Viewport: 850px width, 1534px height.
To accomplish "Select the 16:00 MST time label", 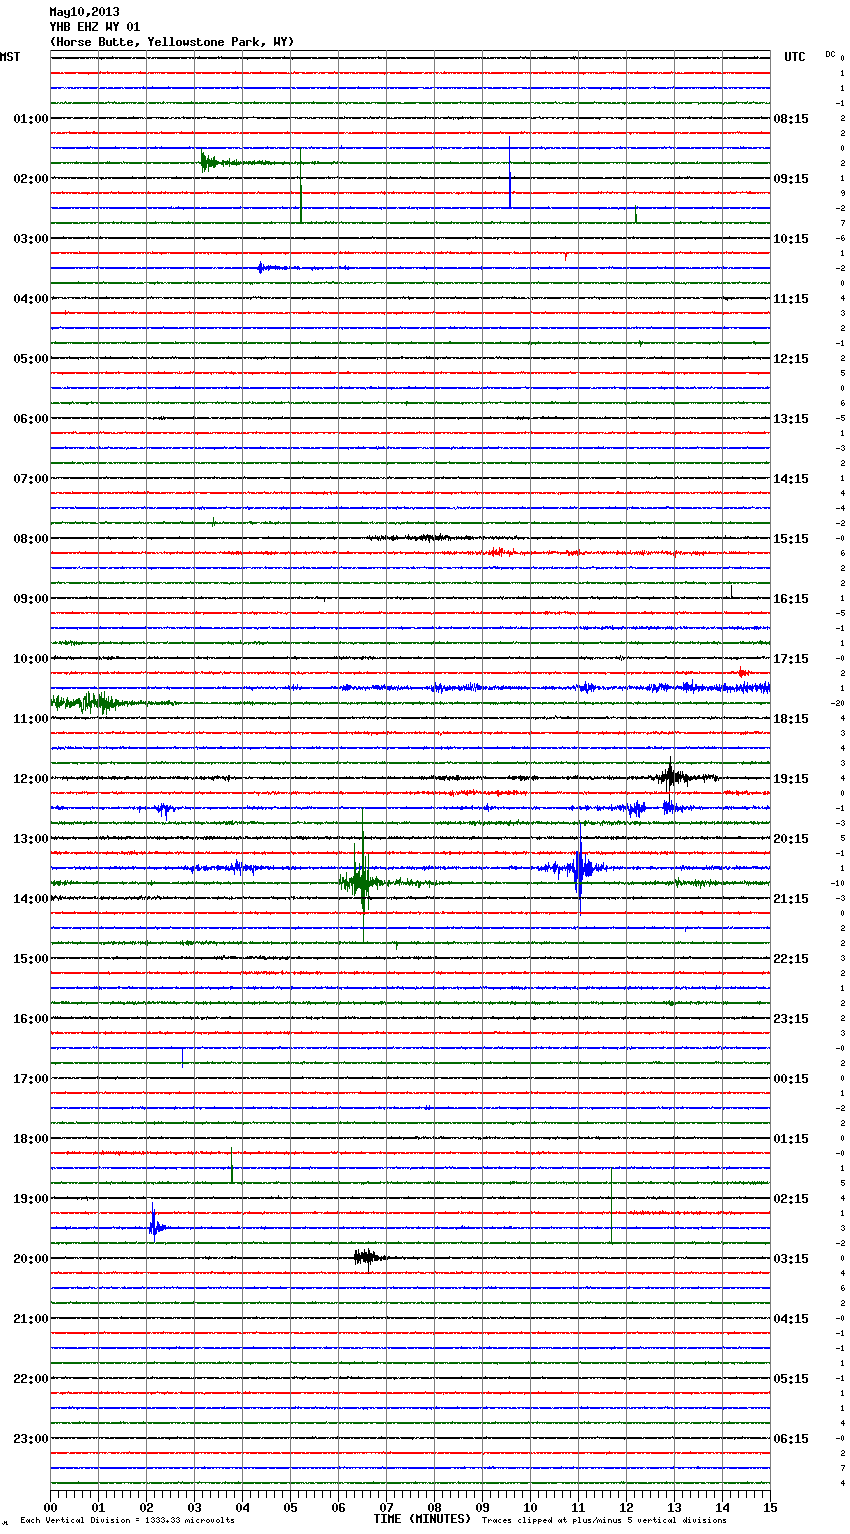I will (31, 1019).
